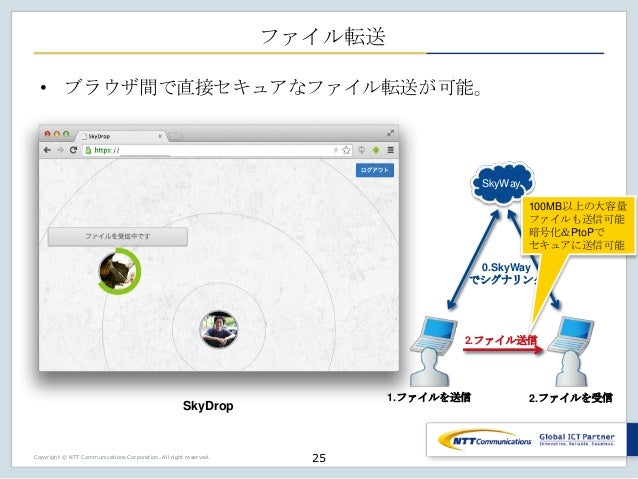
Task: Click the macOS red close window button
Action: point(47,134)
